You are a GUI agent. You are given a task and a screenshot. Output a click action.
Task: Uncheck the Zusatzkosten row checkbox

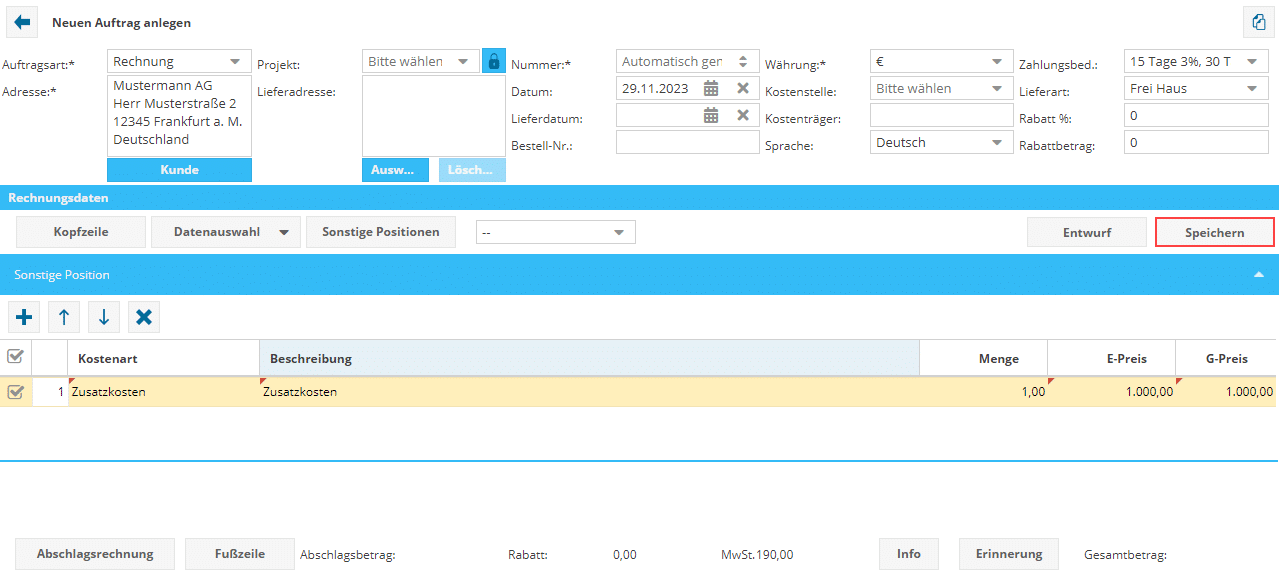point(15,392)
